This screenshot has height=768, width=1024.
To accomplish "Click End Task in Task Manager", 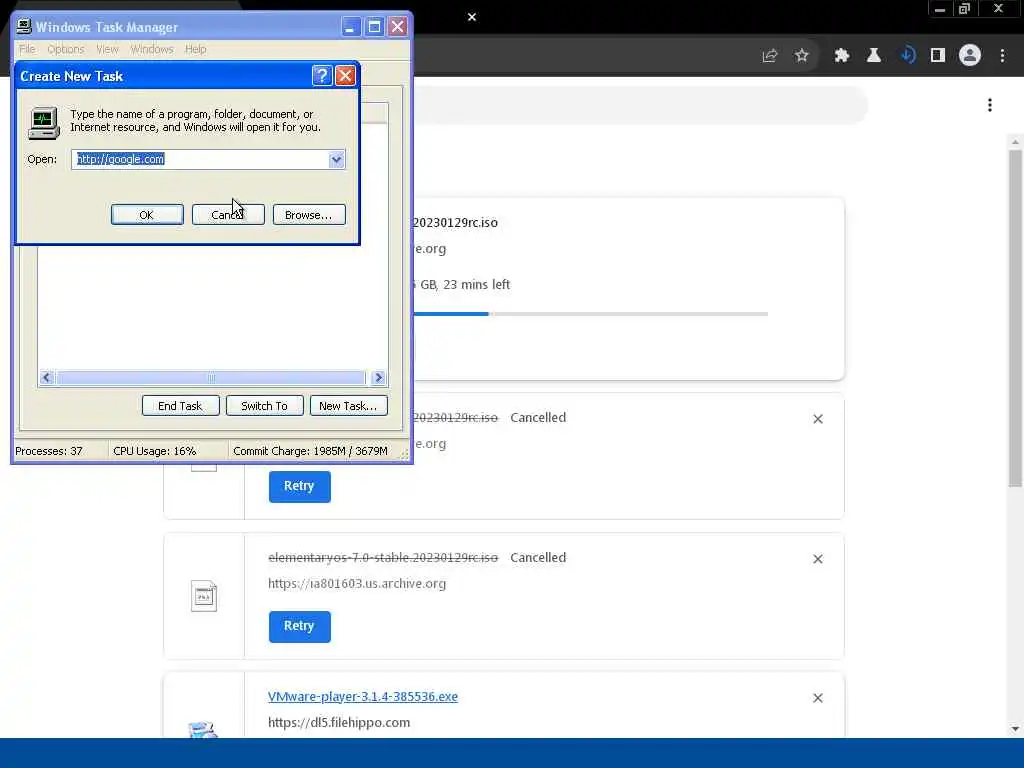I will pyautogui.click(x=180, y=406).
